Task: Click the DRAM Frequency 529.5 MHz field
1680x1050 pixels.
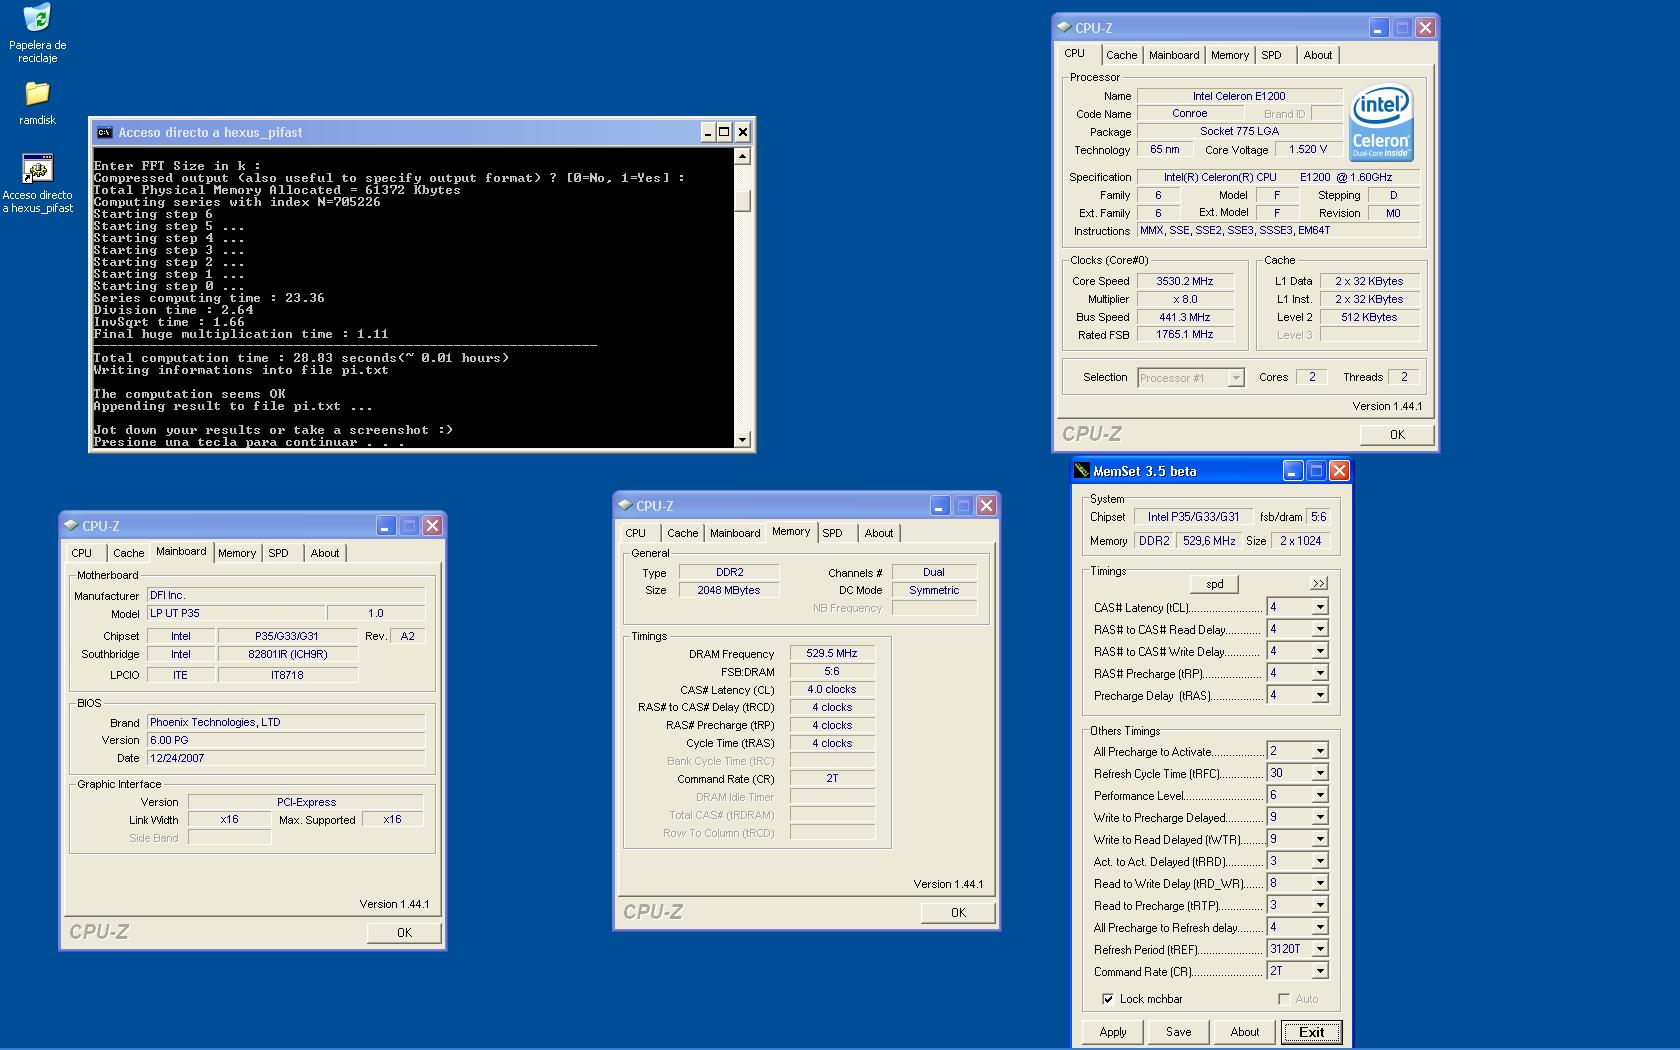Action: (832, 653)
